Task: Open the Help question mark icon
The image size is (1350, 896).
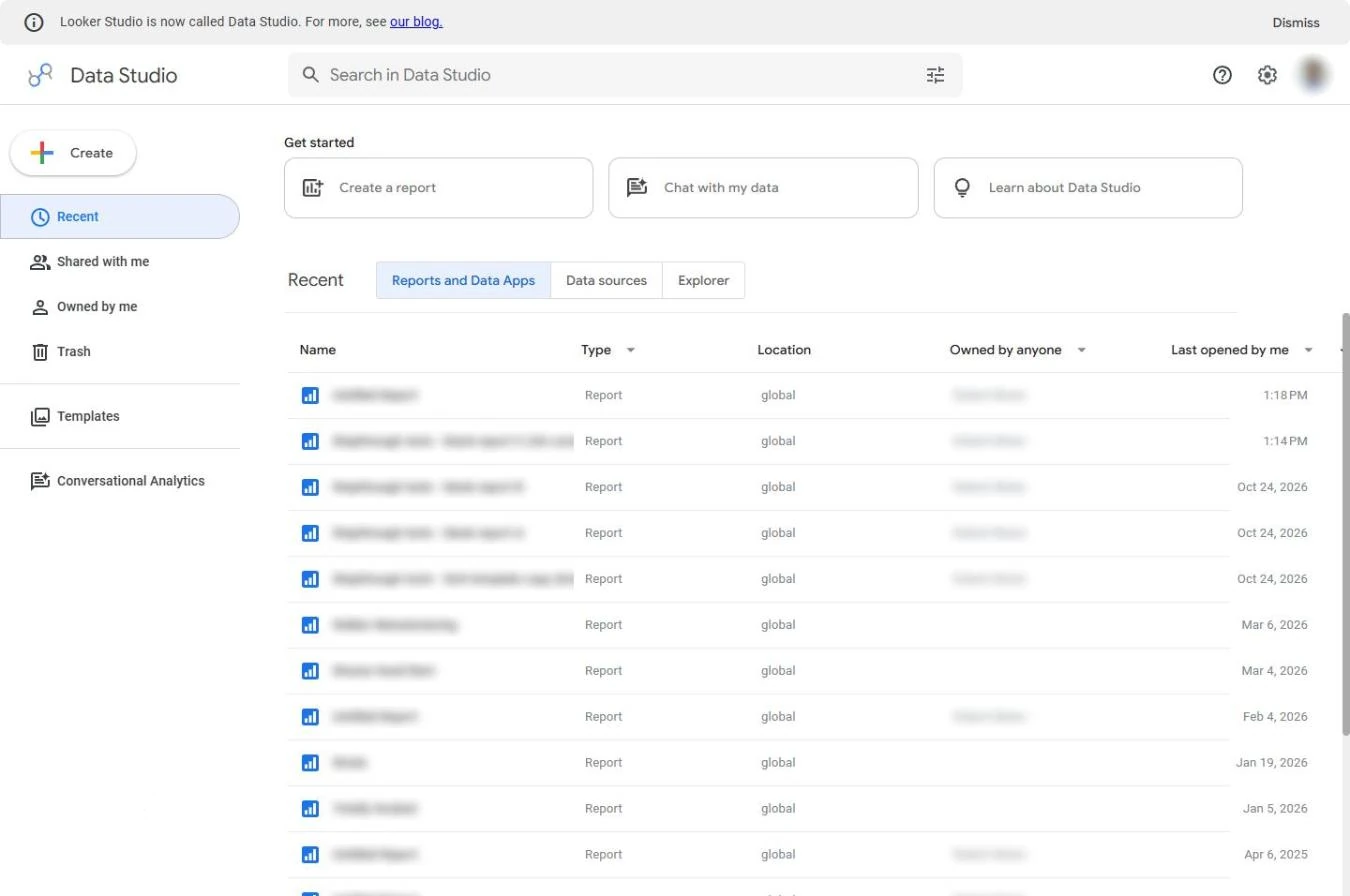Action: [1222, 75]
